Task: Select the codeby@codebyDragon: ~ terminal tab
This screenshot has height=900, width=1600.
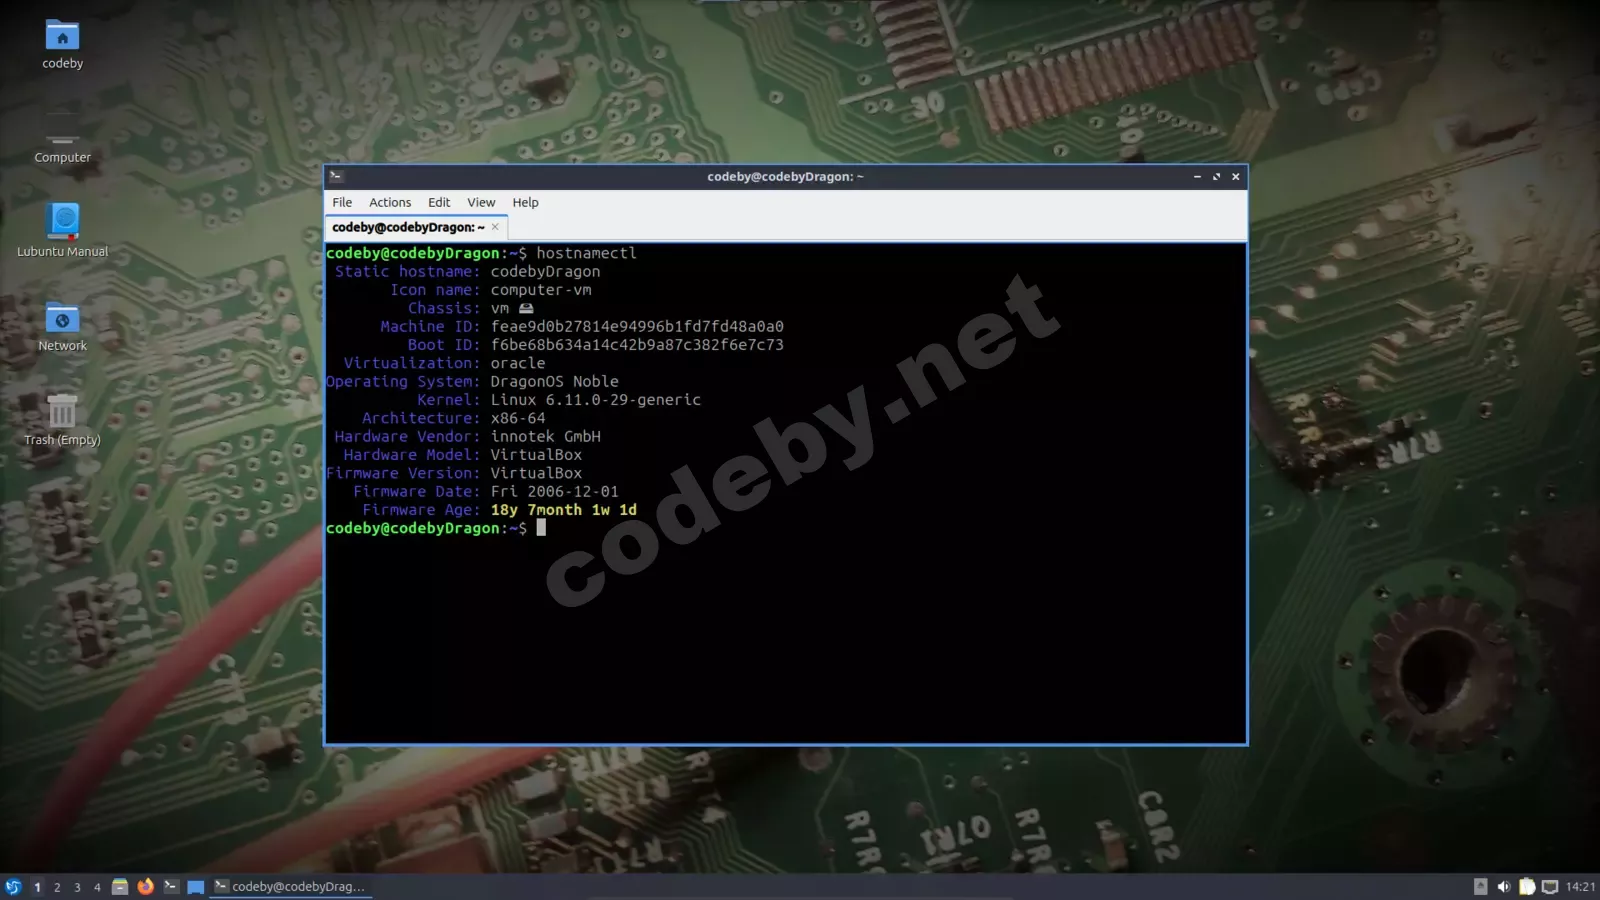Action: (416, 228)
